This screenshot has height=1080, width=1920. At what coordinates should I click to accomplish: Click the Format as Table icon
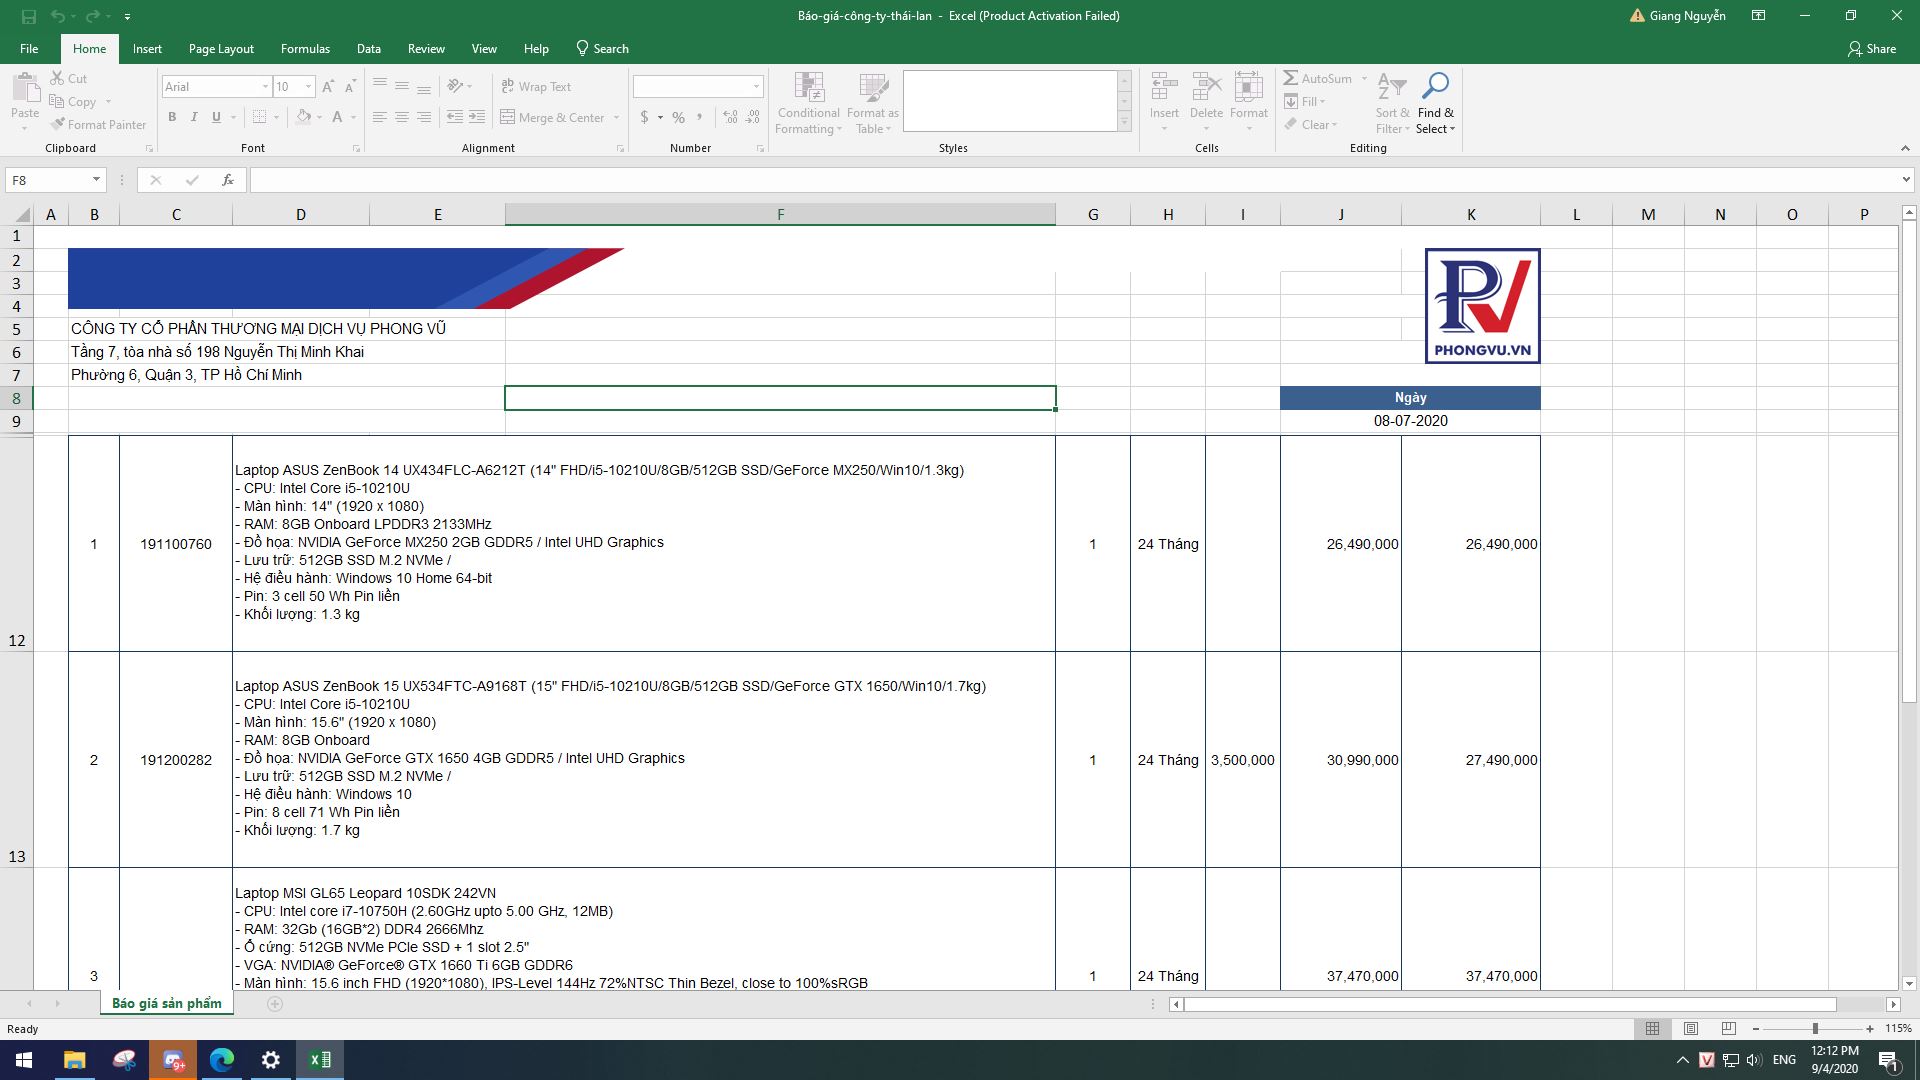tap(872, 88)
